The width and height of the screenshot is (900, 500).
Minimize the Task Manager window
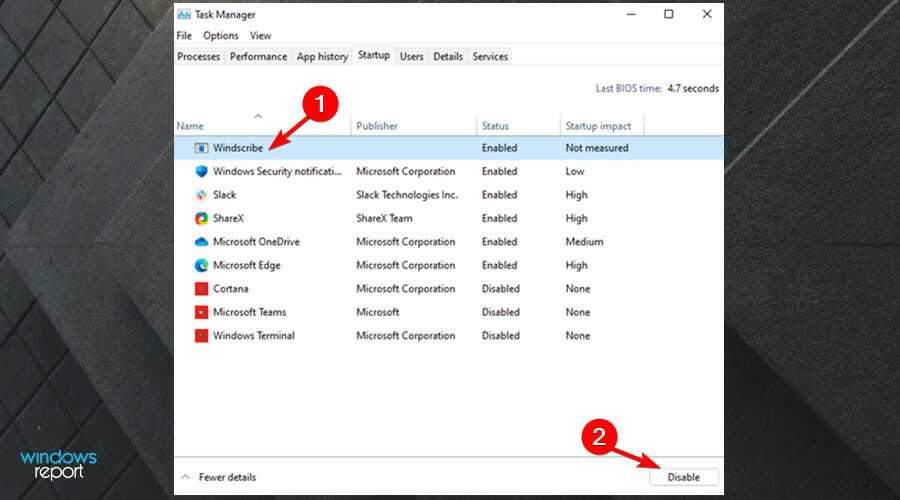pos(631,14)
